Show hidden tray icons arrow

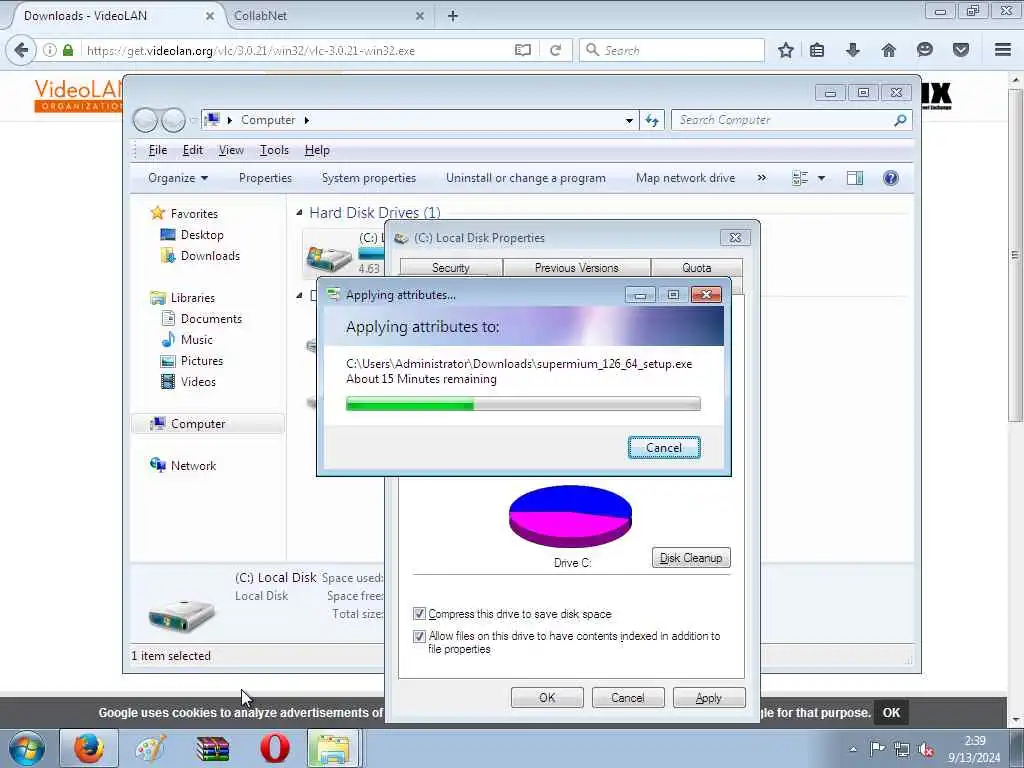(853, 749)
